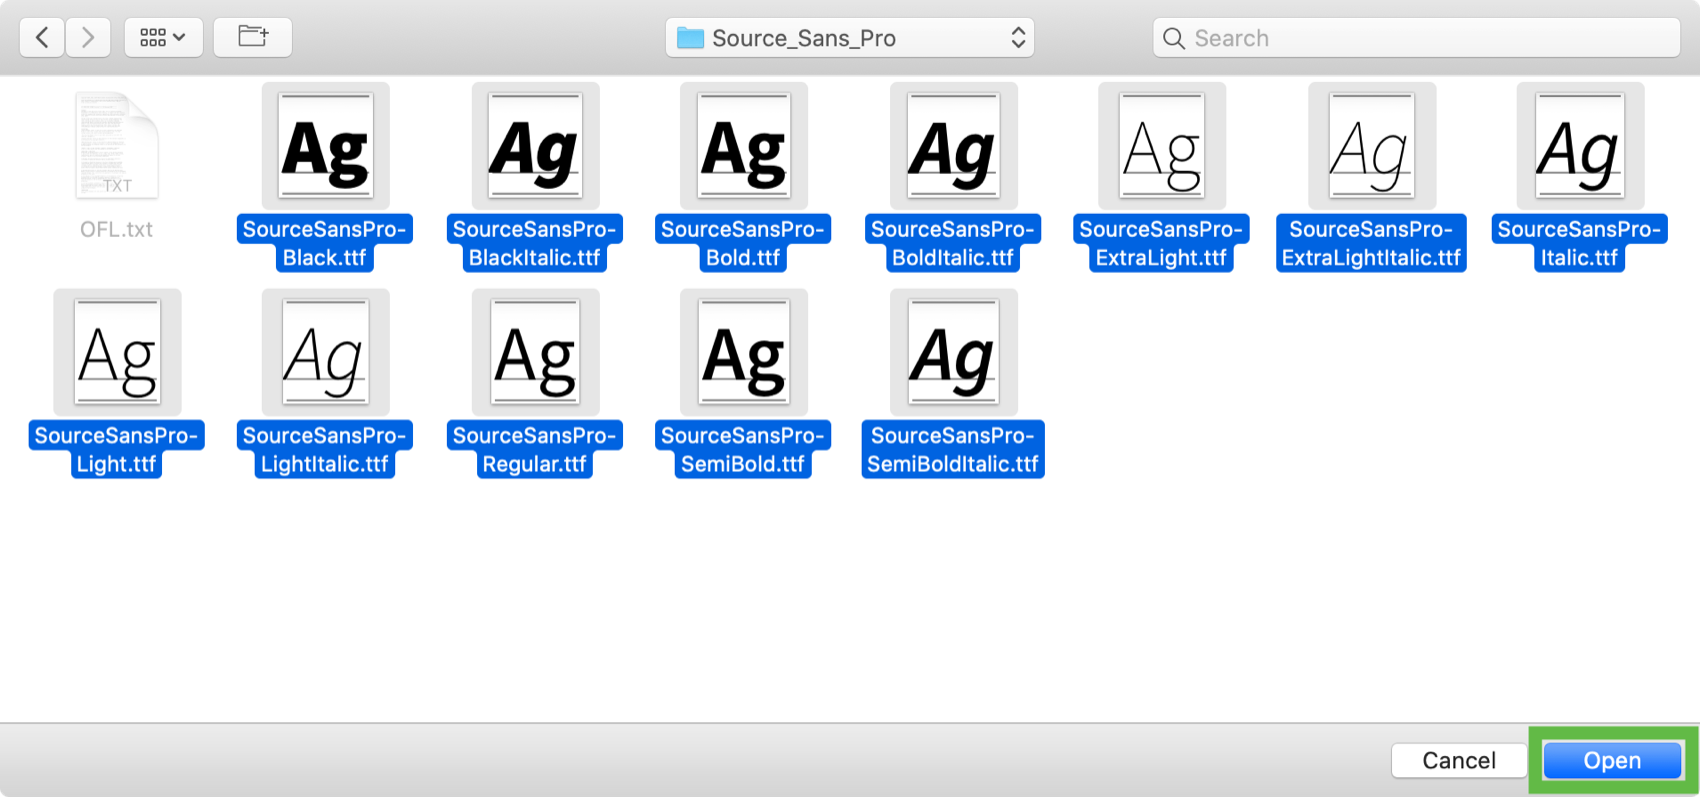Click SourceSansPro-LightItalic.ttf font thumbnail
The height and width of the screenshot is (797, 1700).
pyautogui.click(x=325, y=352)
